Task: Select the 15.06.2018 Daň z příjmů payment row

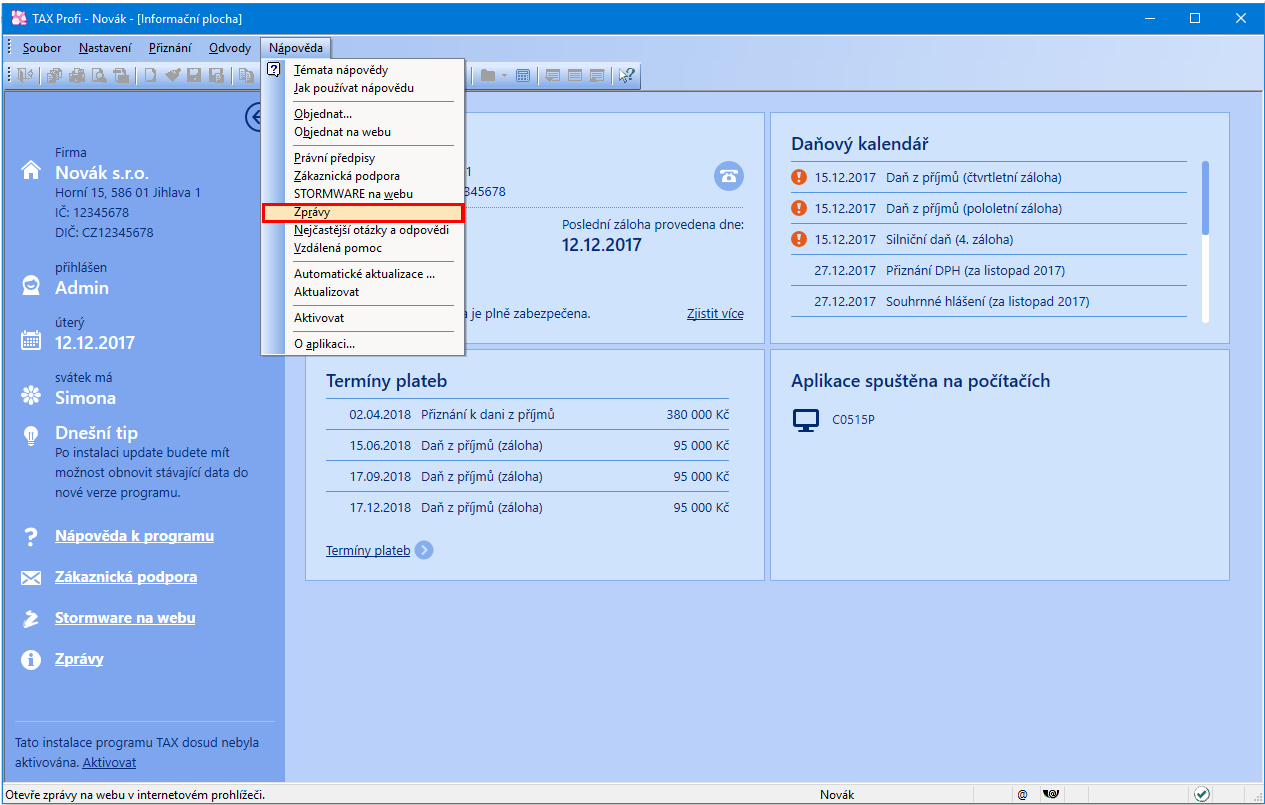Action: point(527,446)
